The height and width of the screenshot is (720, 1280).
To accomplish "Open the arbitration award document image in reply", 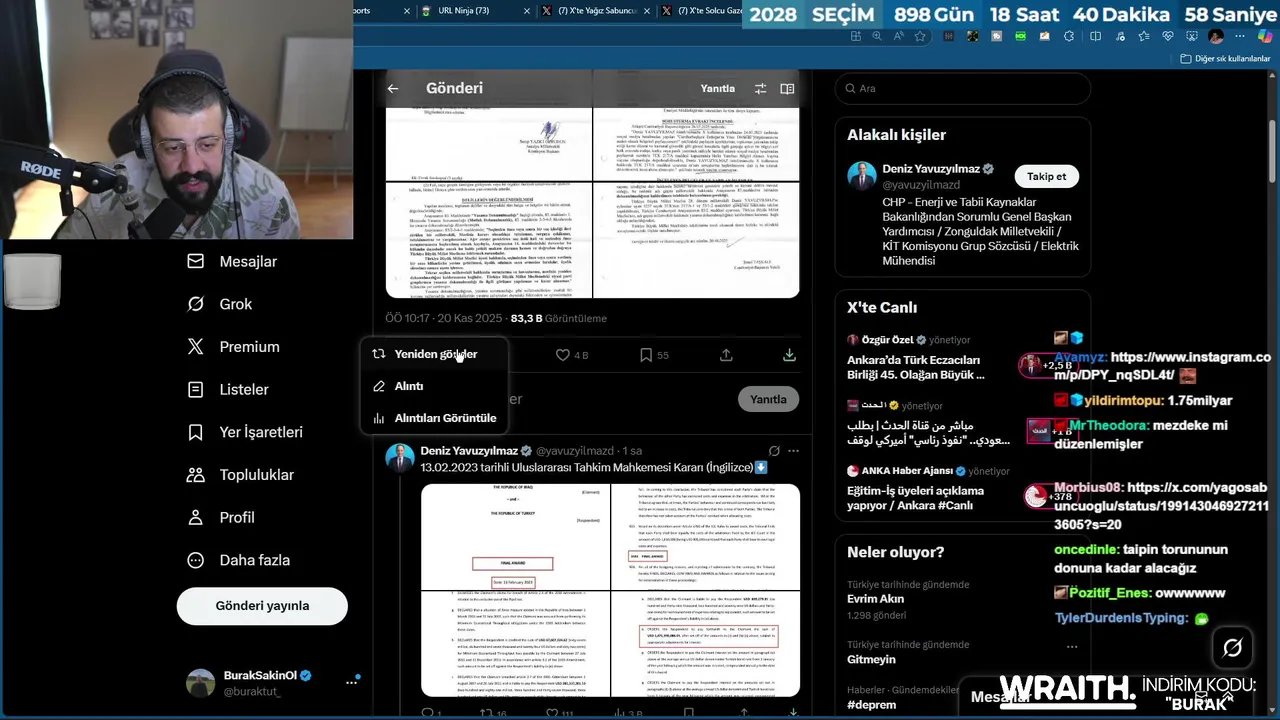I will (610, 590).
